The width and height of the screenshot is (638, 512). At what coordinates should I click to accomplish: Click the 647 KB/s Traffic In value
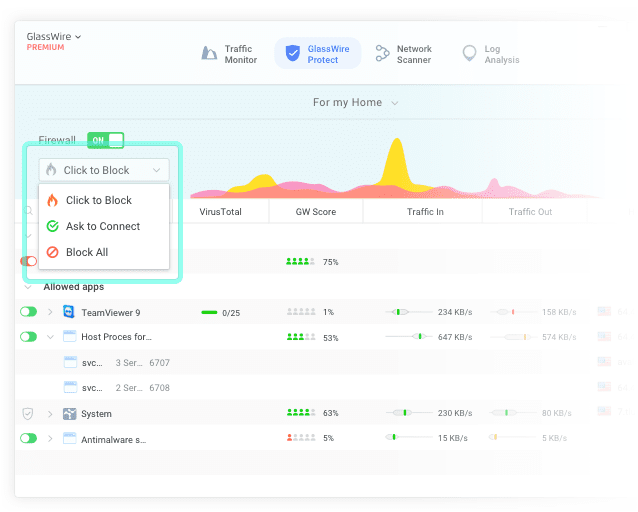click(x=455, y=337)
